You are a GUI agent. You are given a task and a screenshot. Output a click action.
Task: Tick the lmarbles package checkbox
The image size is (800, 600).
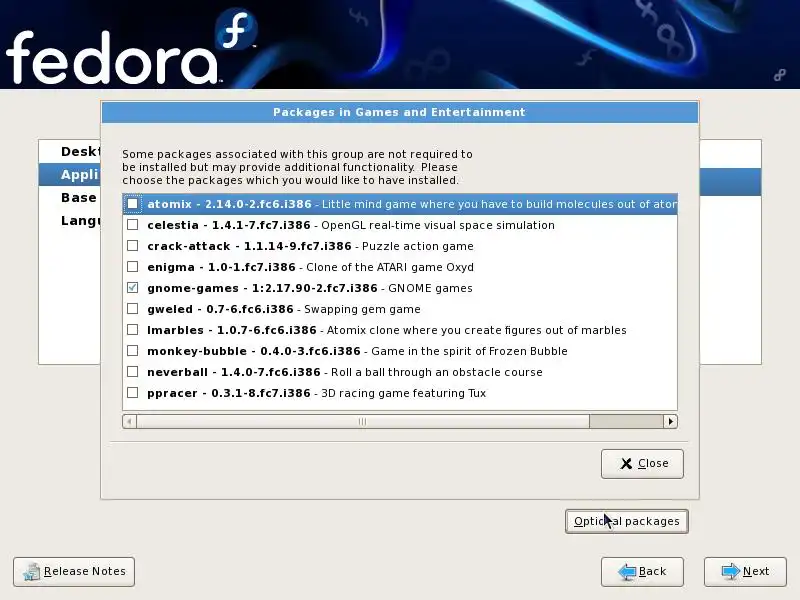[x=133, y=330]
